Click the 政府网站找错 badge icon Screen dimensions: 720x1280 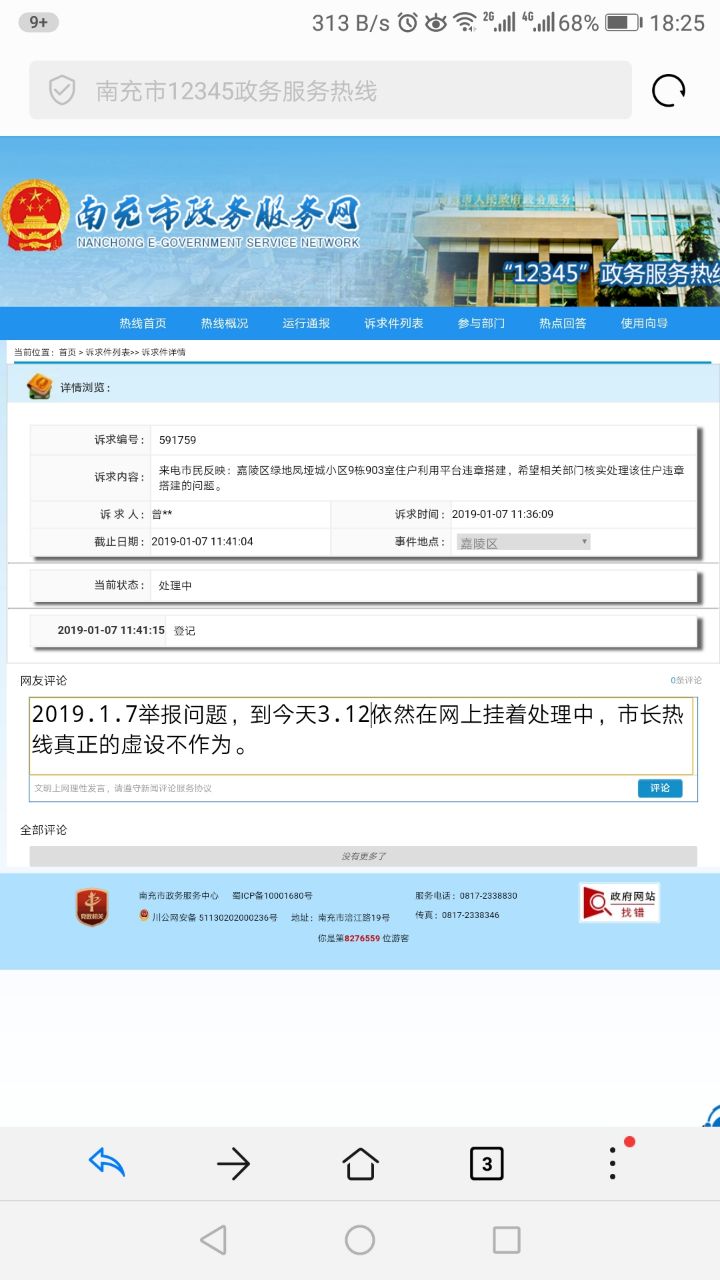point(619,902)
